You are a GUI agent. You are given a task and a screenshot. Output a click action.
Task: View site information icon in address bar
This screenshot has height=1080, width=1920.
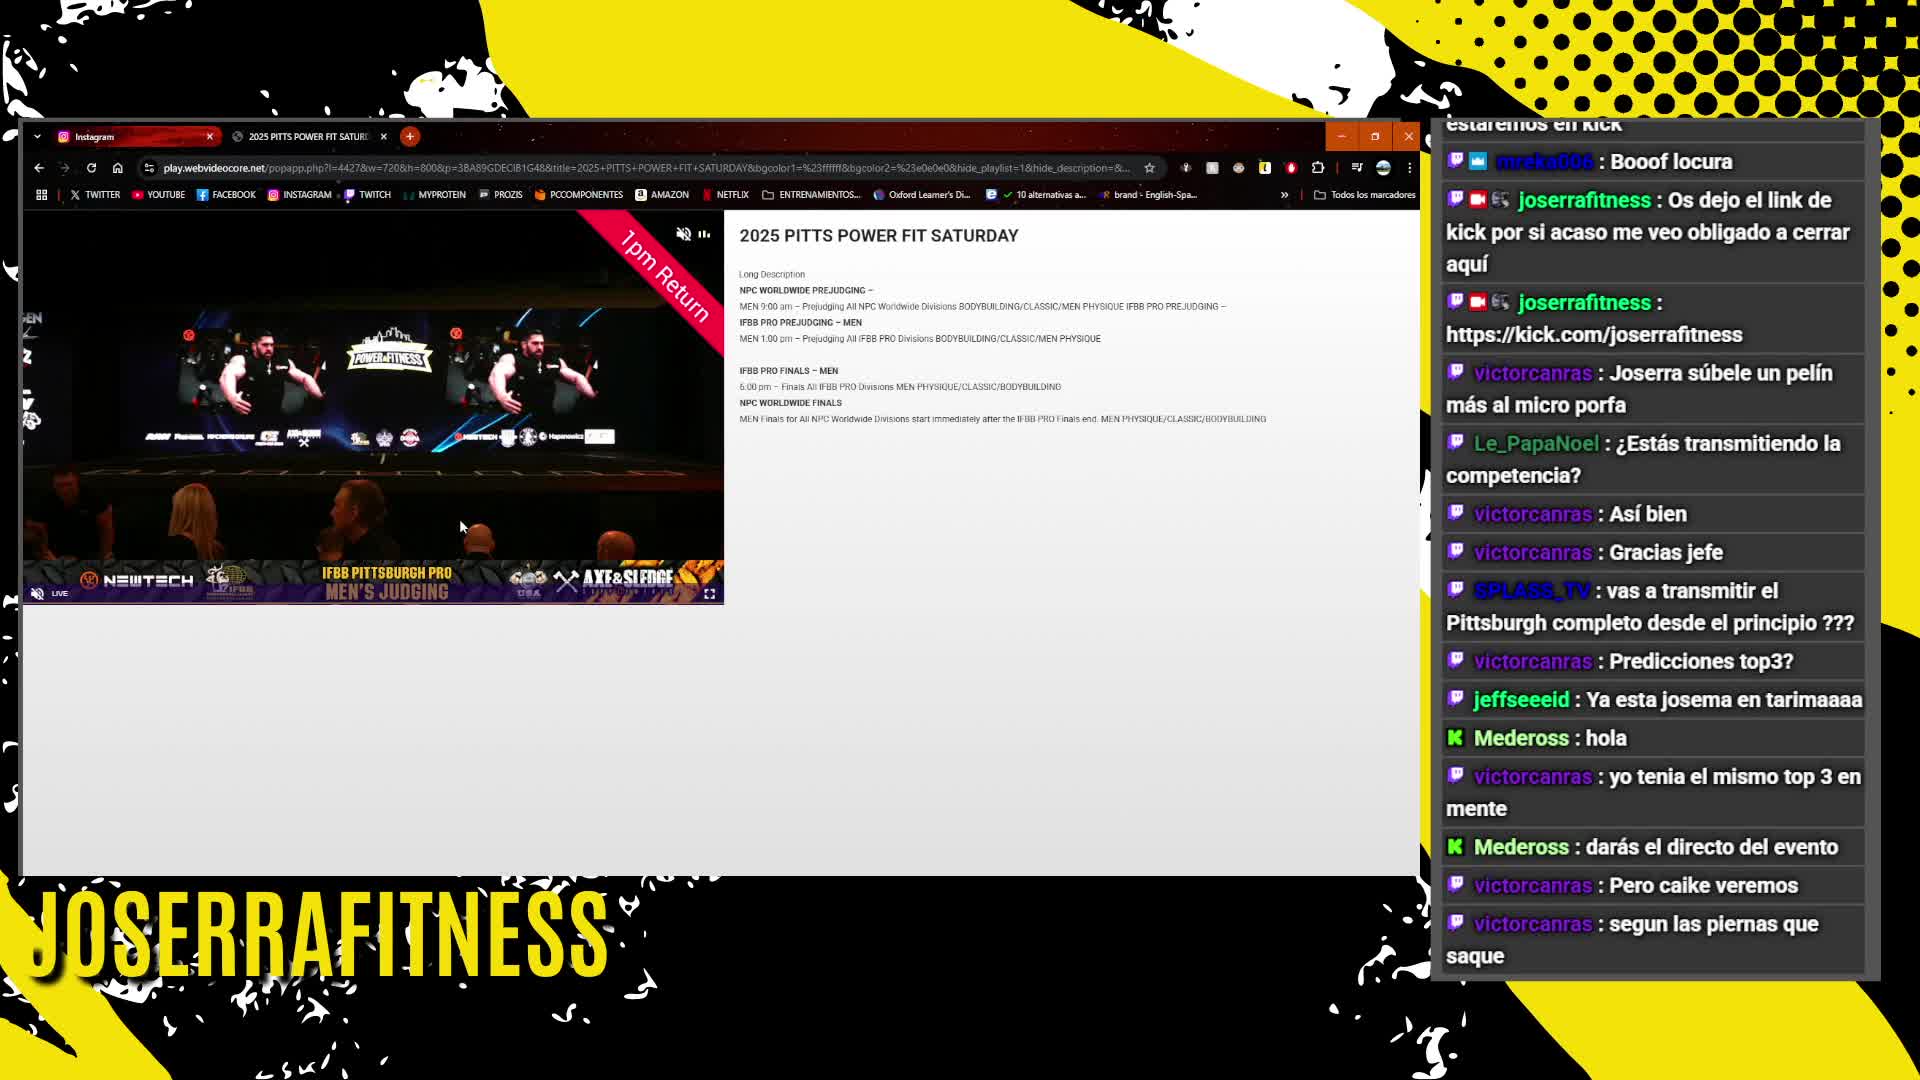point(149,168)
